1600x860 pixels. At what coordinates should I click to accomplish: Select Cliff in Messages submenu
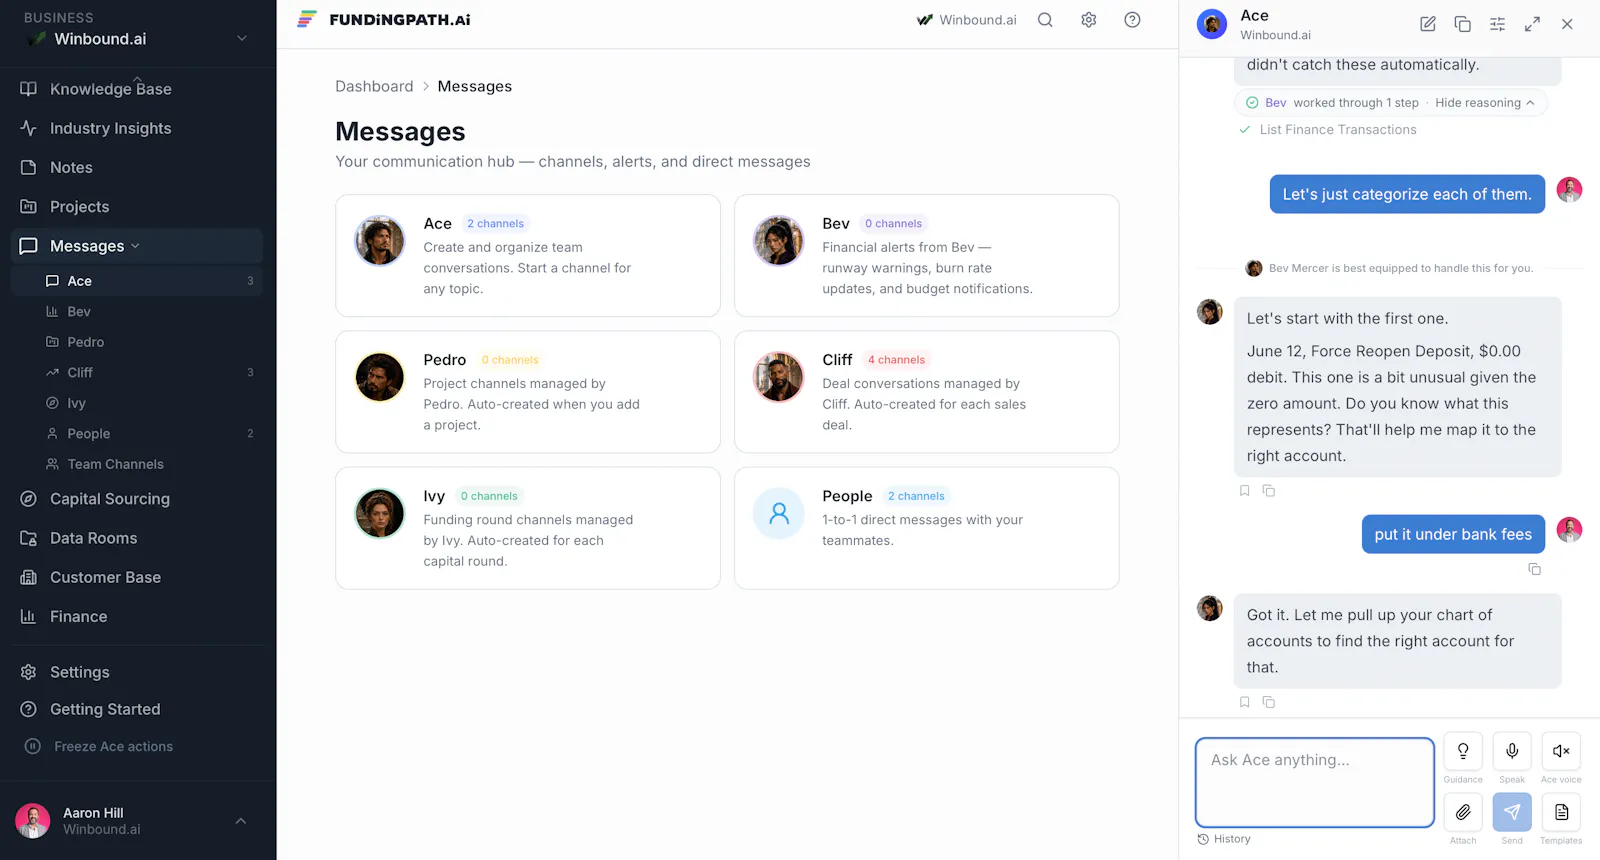coord(138,372)
